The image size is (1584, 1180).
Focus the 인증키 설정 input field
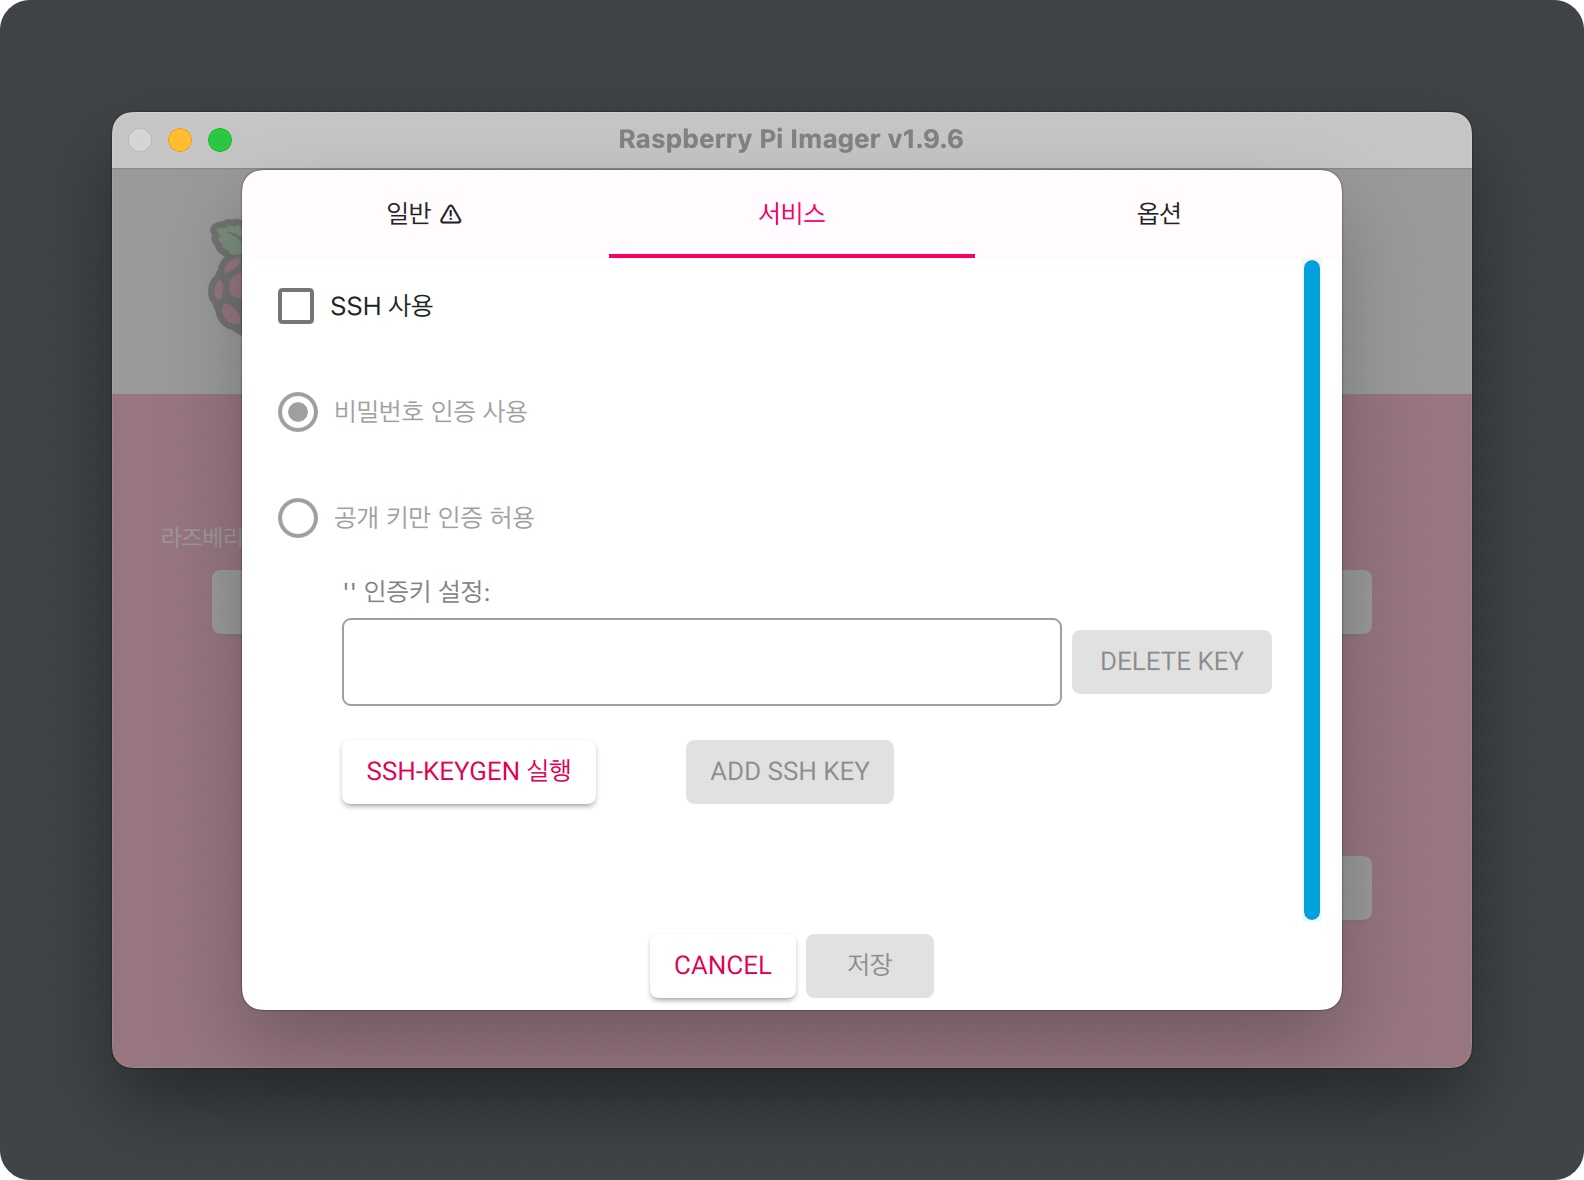[x=701, y=662]
